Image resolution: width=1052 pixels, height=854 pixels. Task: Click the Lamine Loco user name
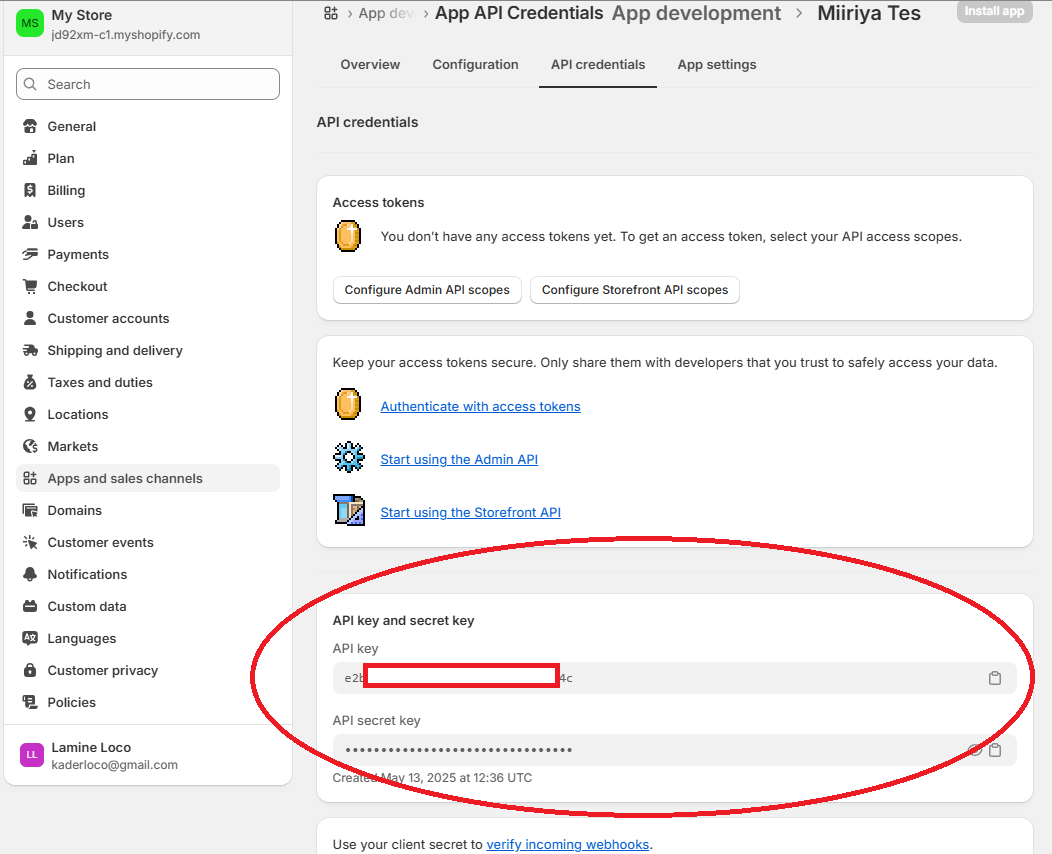point(91,747)
